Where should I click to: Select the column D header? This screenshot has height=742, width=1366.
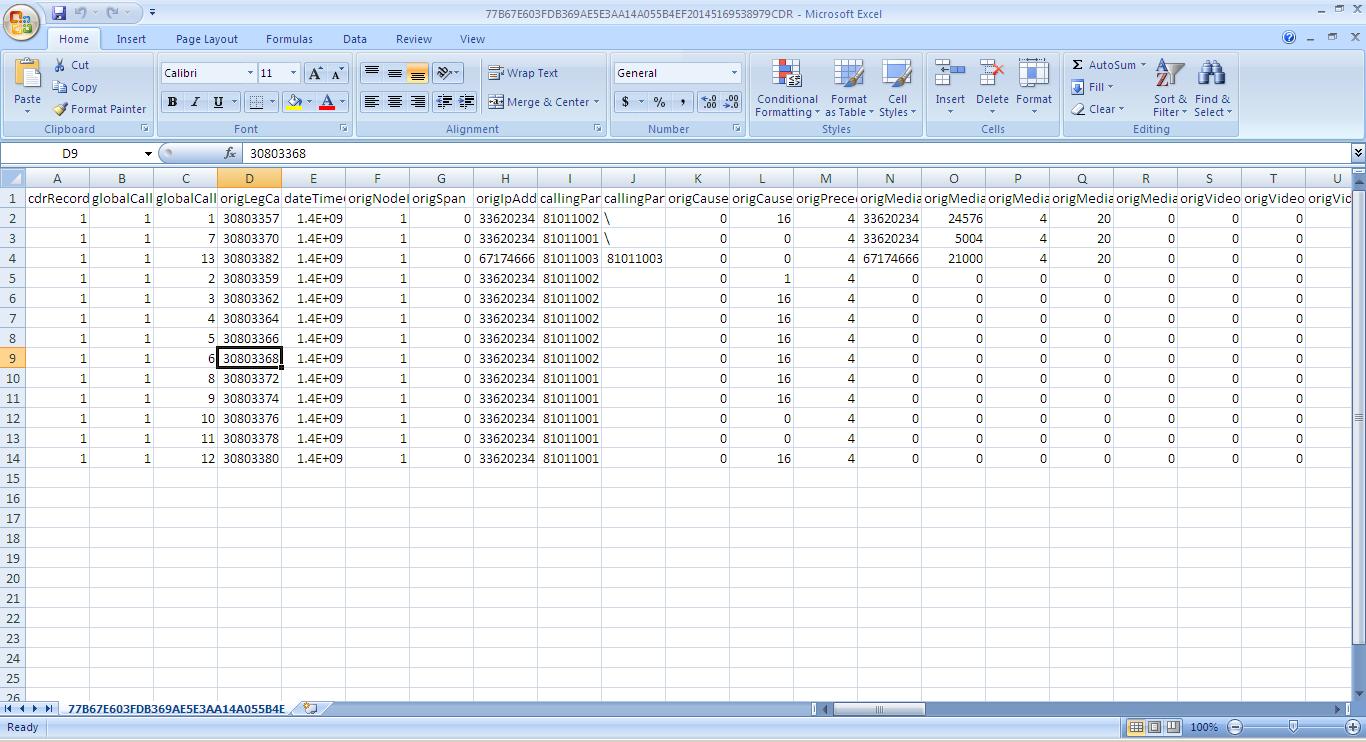coord(249,179)
